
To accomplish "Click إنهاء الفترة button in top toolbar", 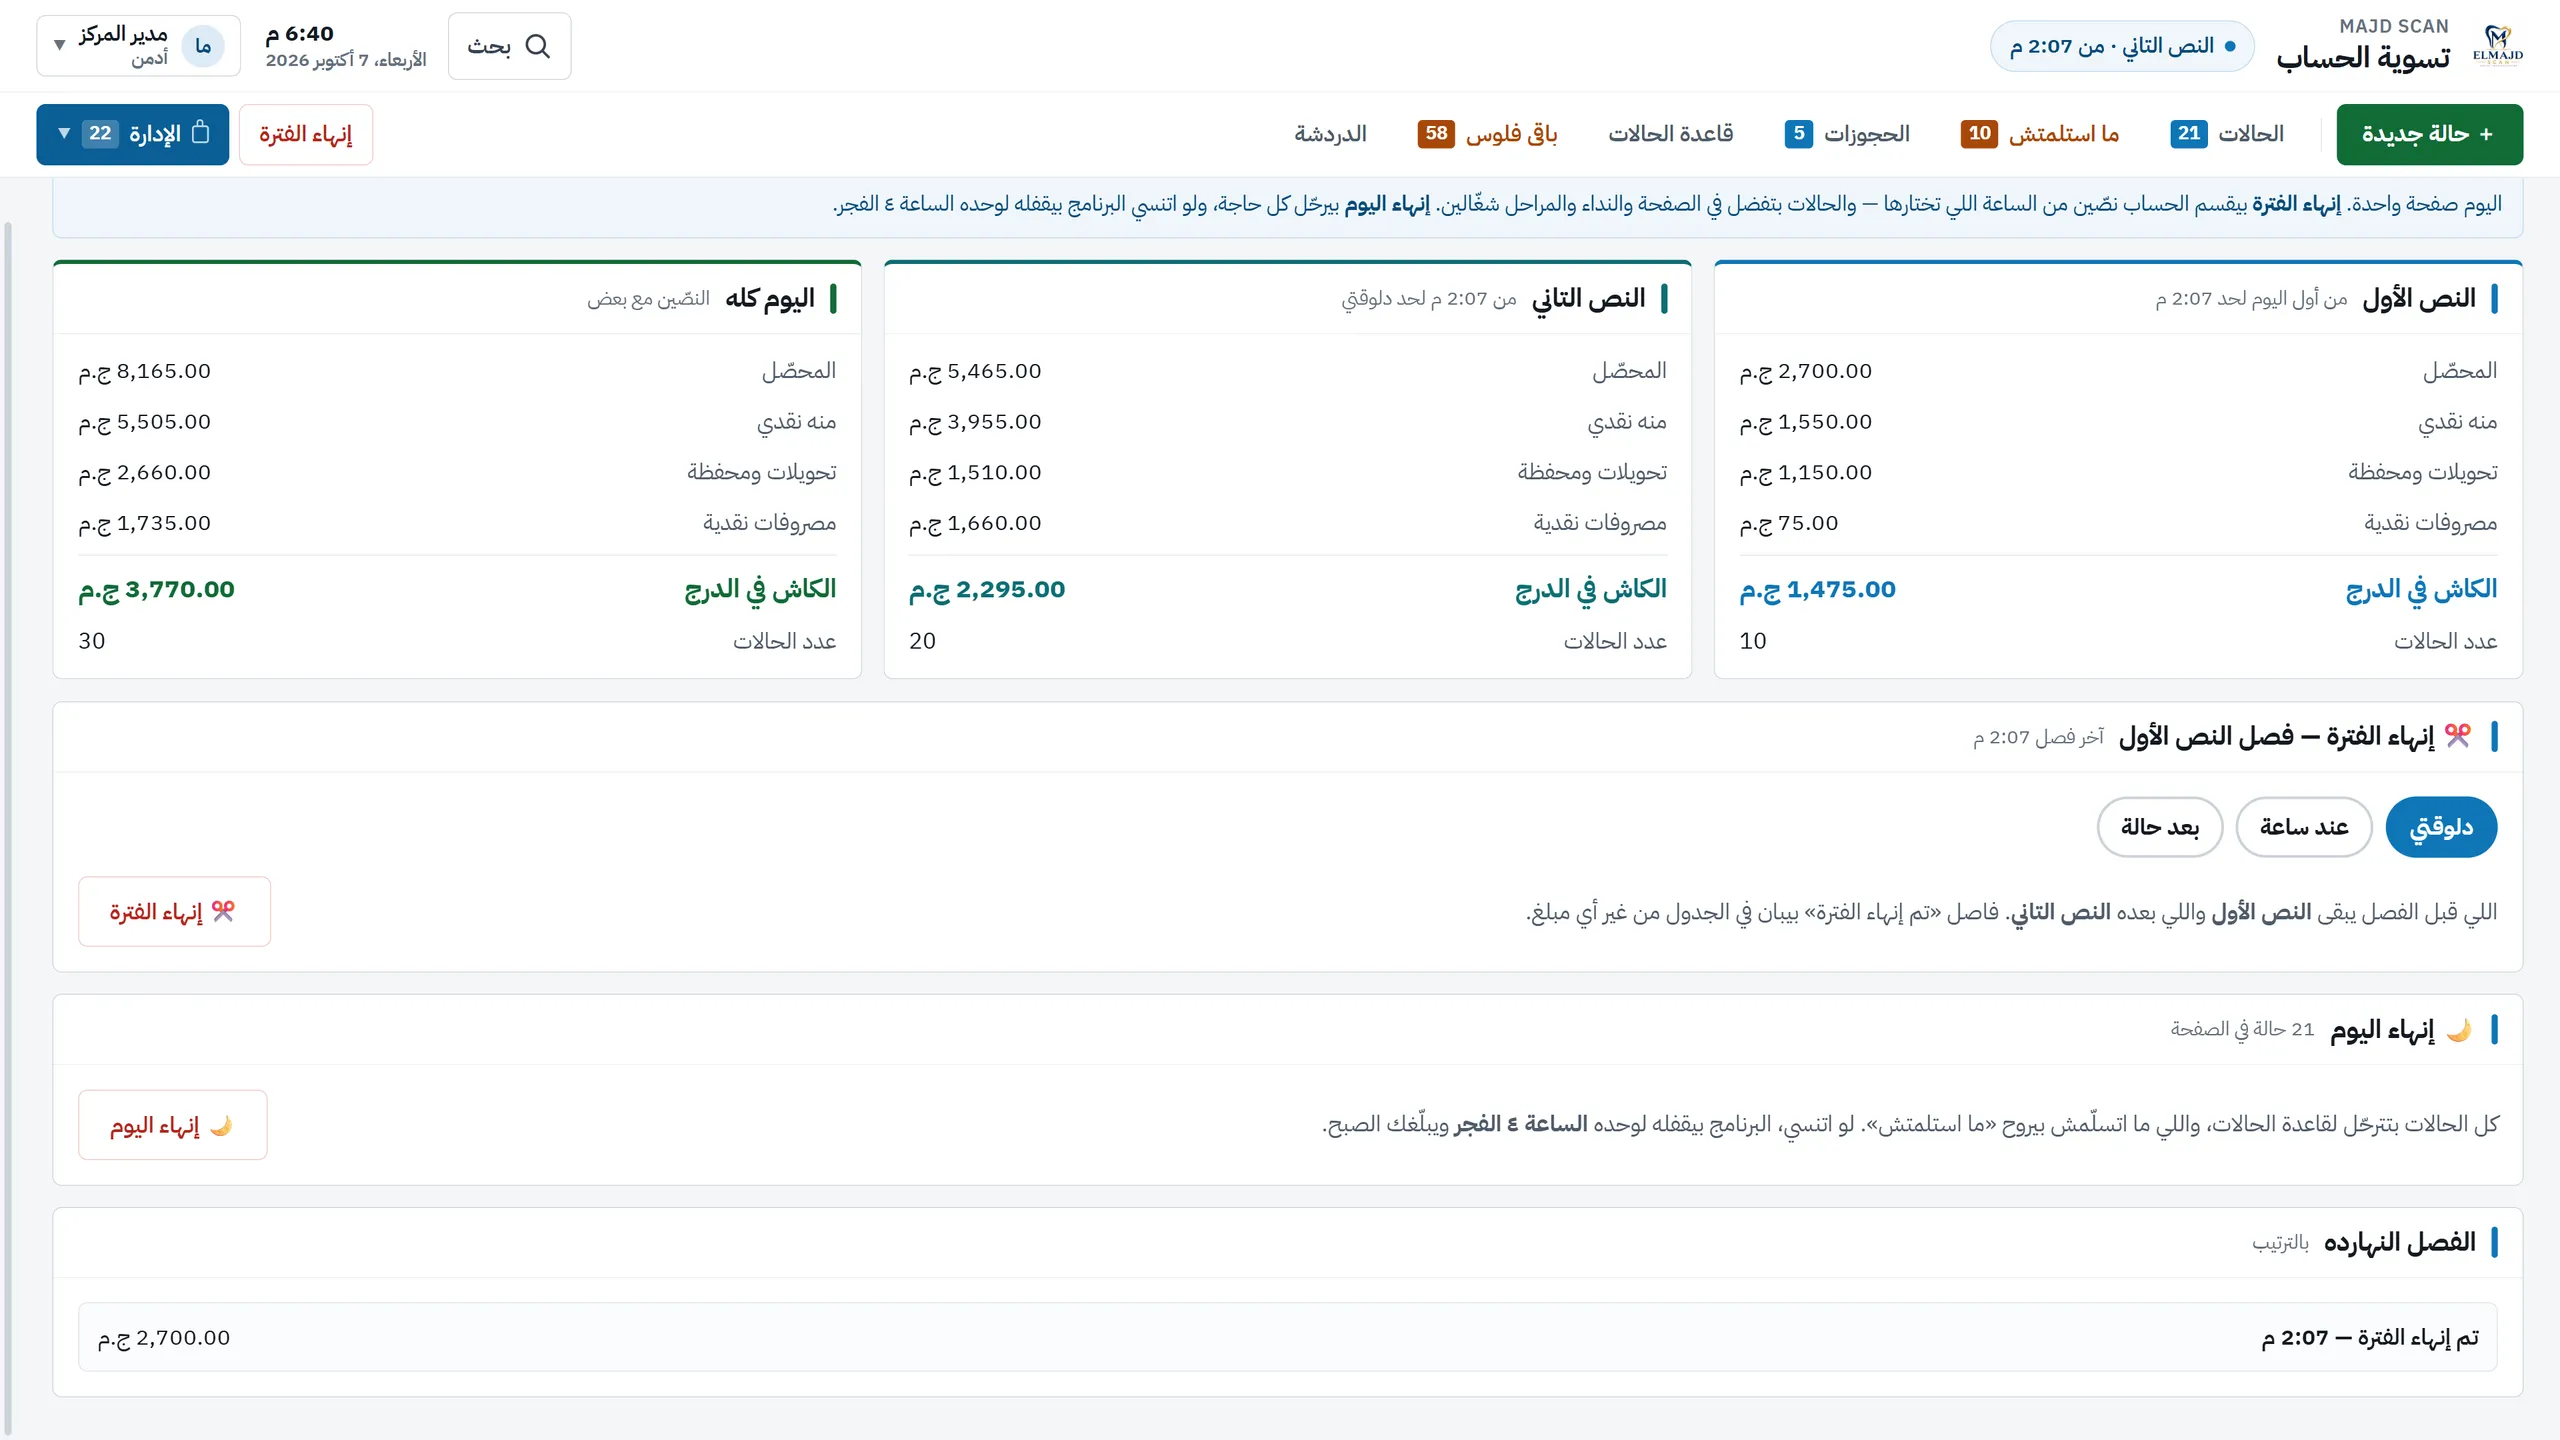I will [x=306, y=134].
